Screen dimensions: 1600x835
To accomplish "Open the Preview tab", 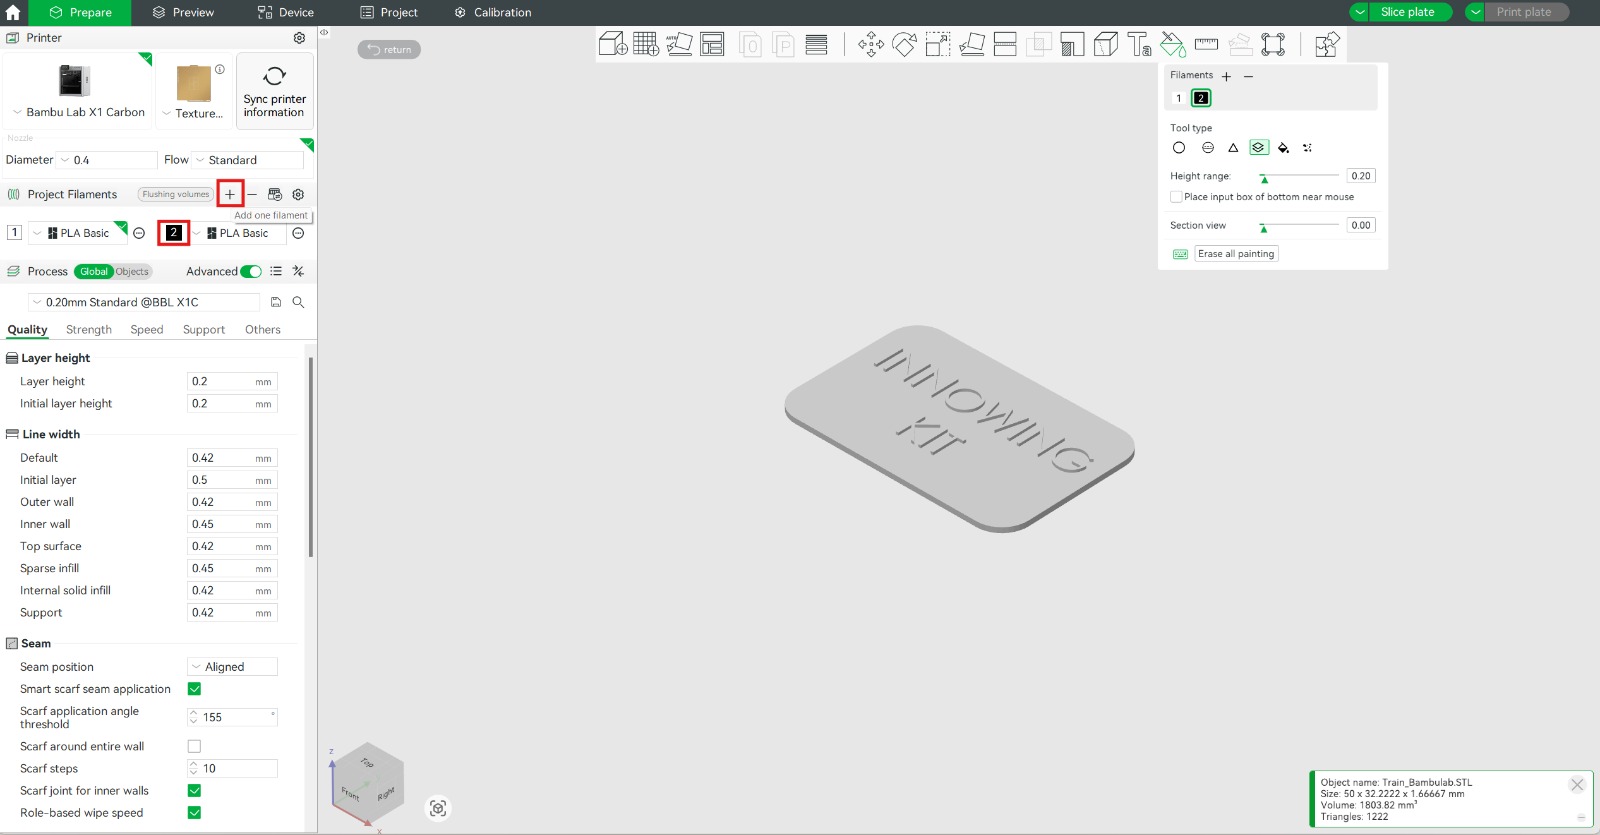I will (183, 13).
